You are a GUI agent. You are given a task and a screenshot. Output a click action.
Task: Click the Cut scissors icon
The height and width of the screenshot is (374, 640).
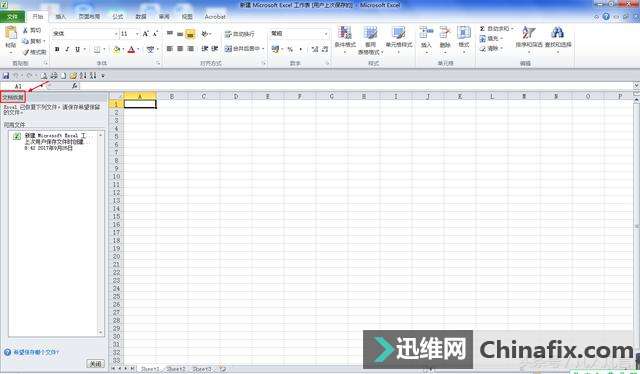pos(26,30)
